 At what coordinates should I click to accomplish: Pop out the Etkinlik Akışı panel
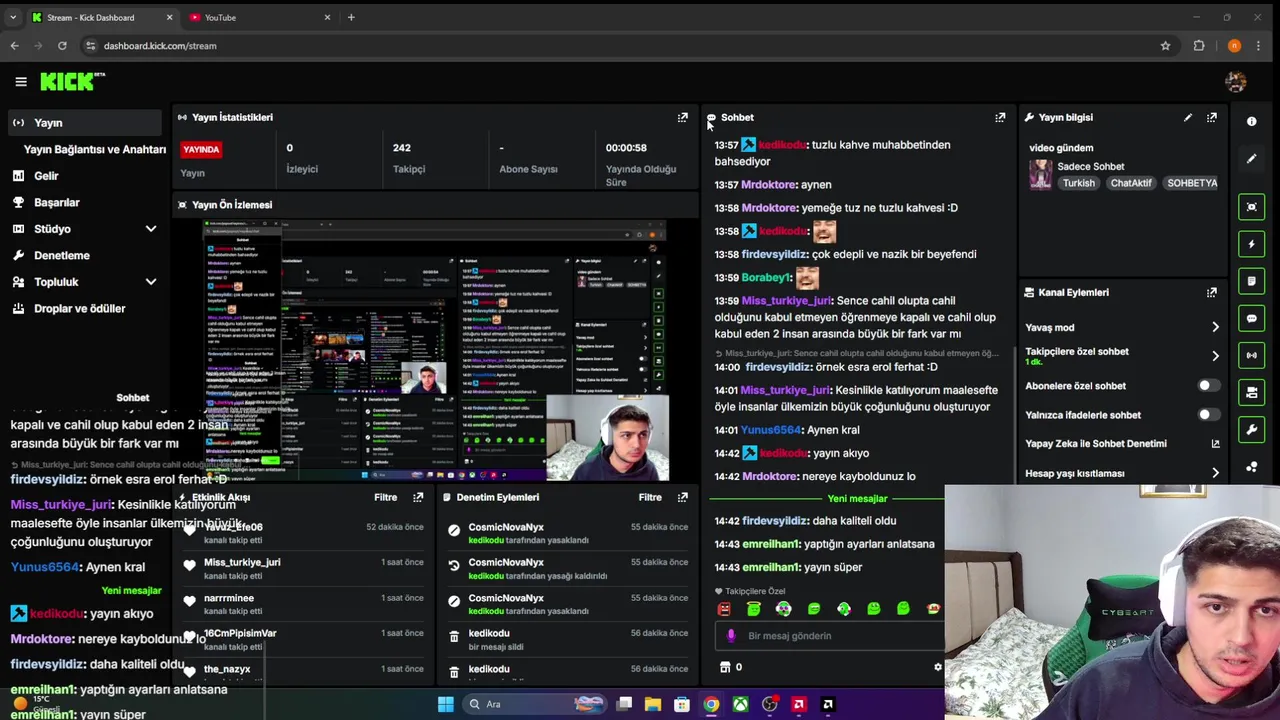point(418,497)
